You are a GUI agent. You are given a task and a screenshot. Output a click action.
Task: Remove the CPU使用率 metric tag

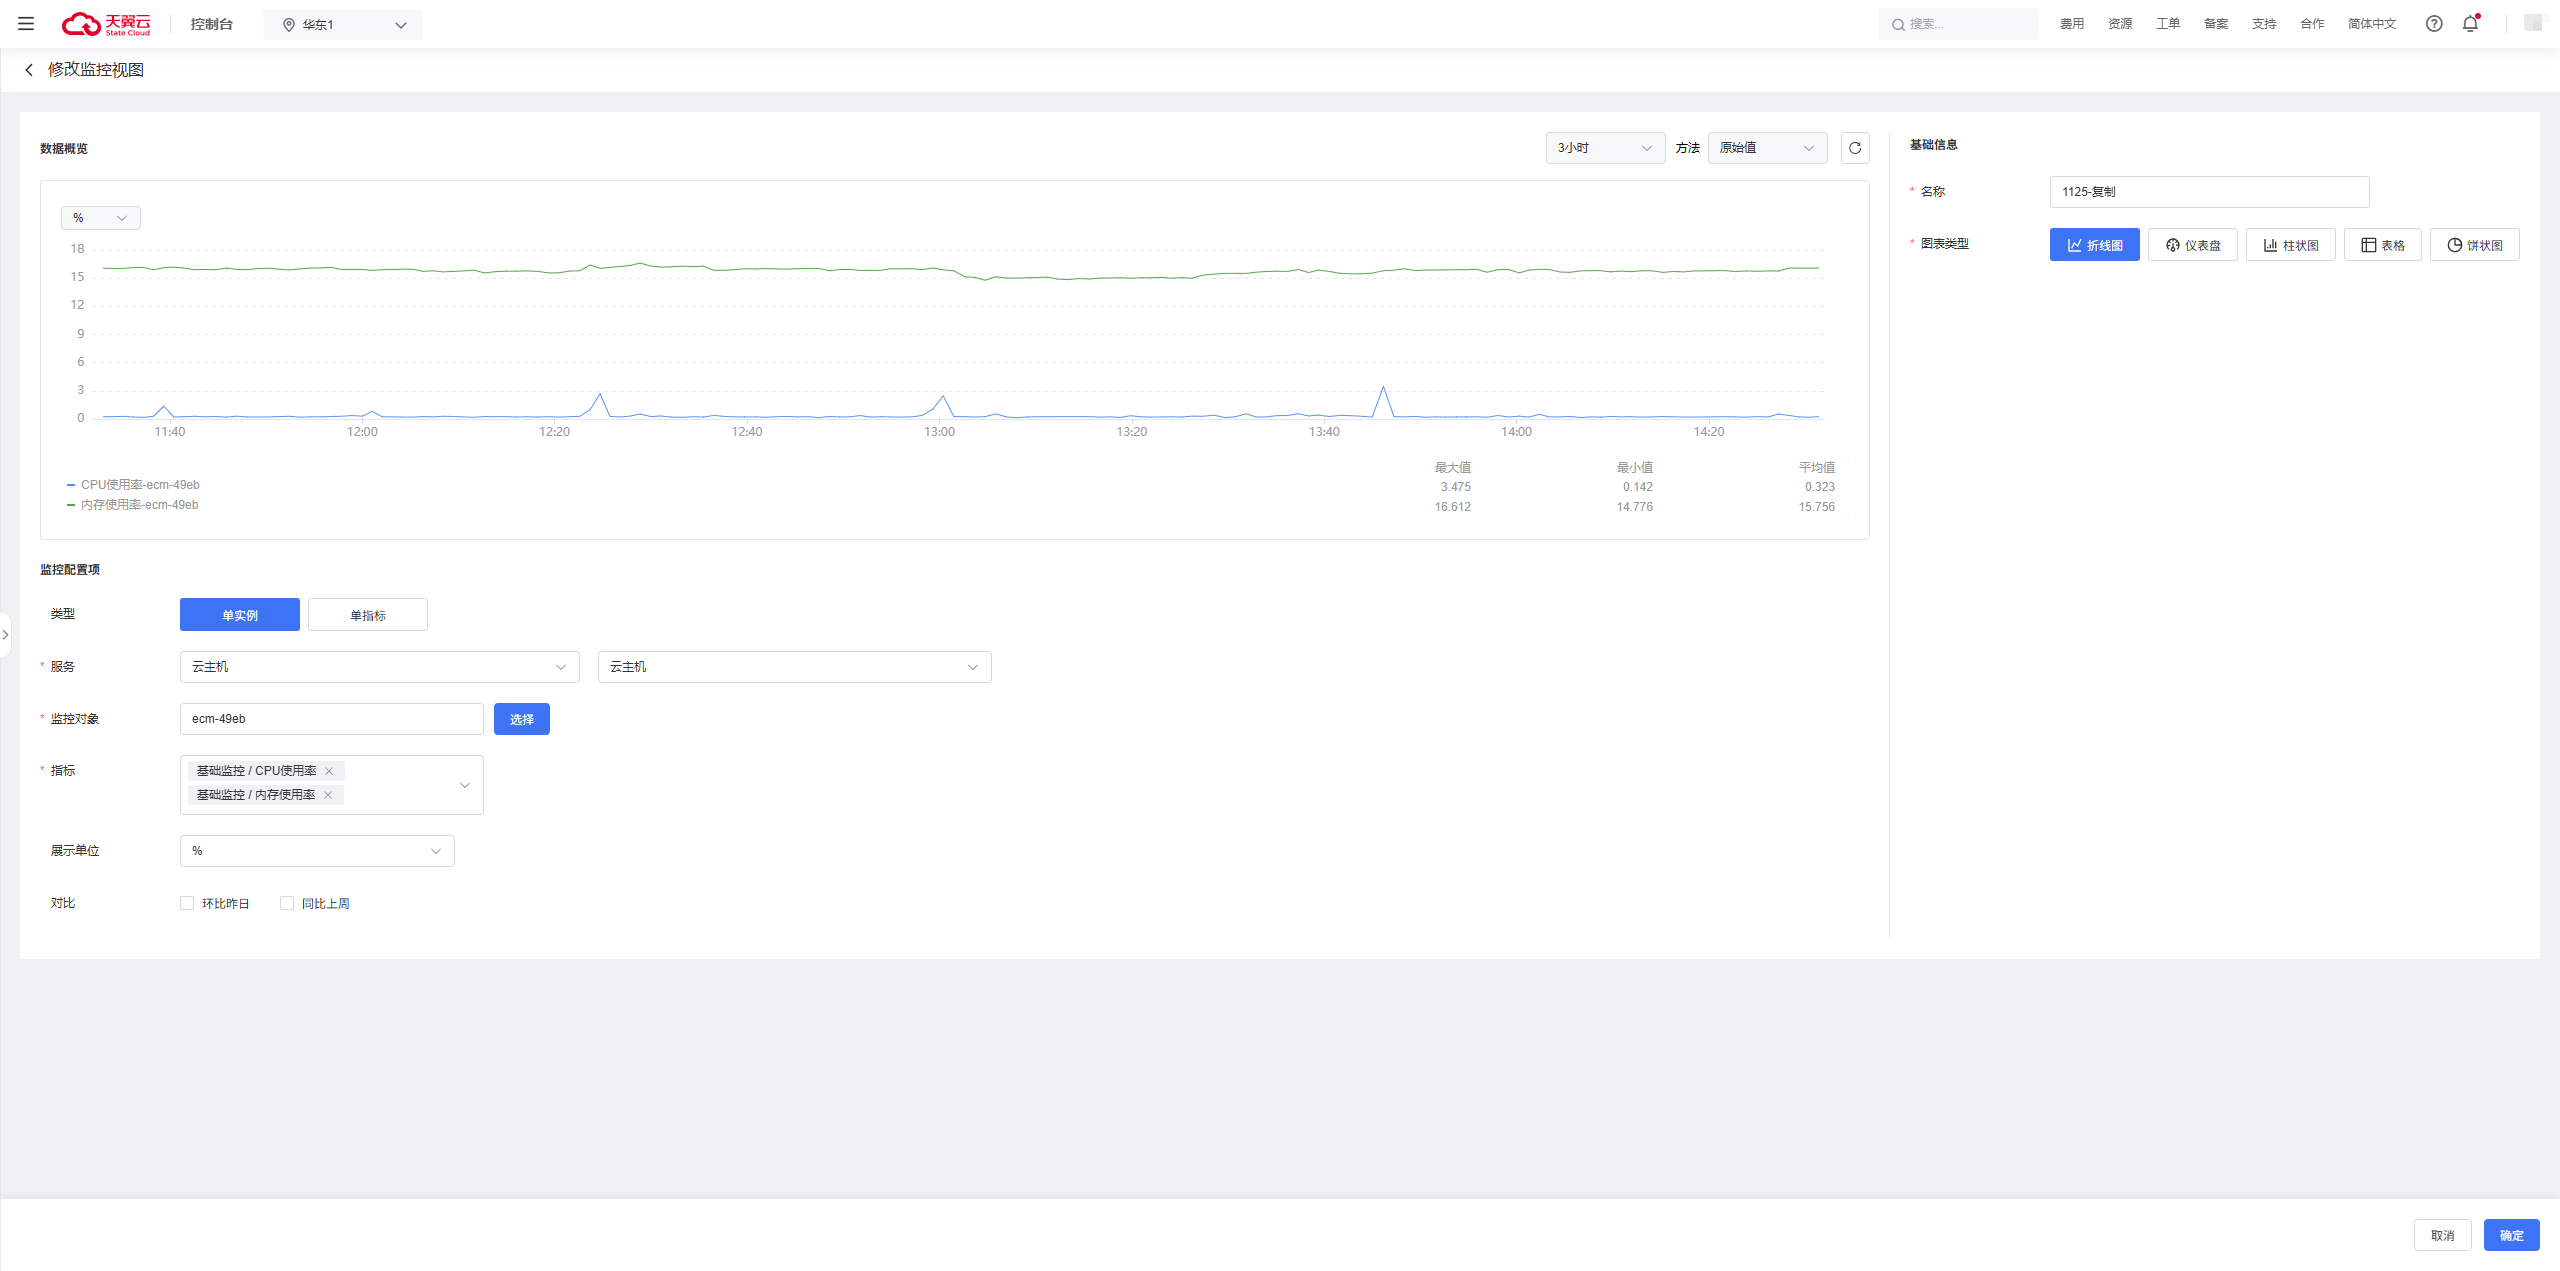tap(329, 771)
